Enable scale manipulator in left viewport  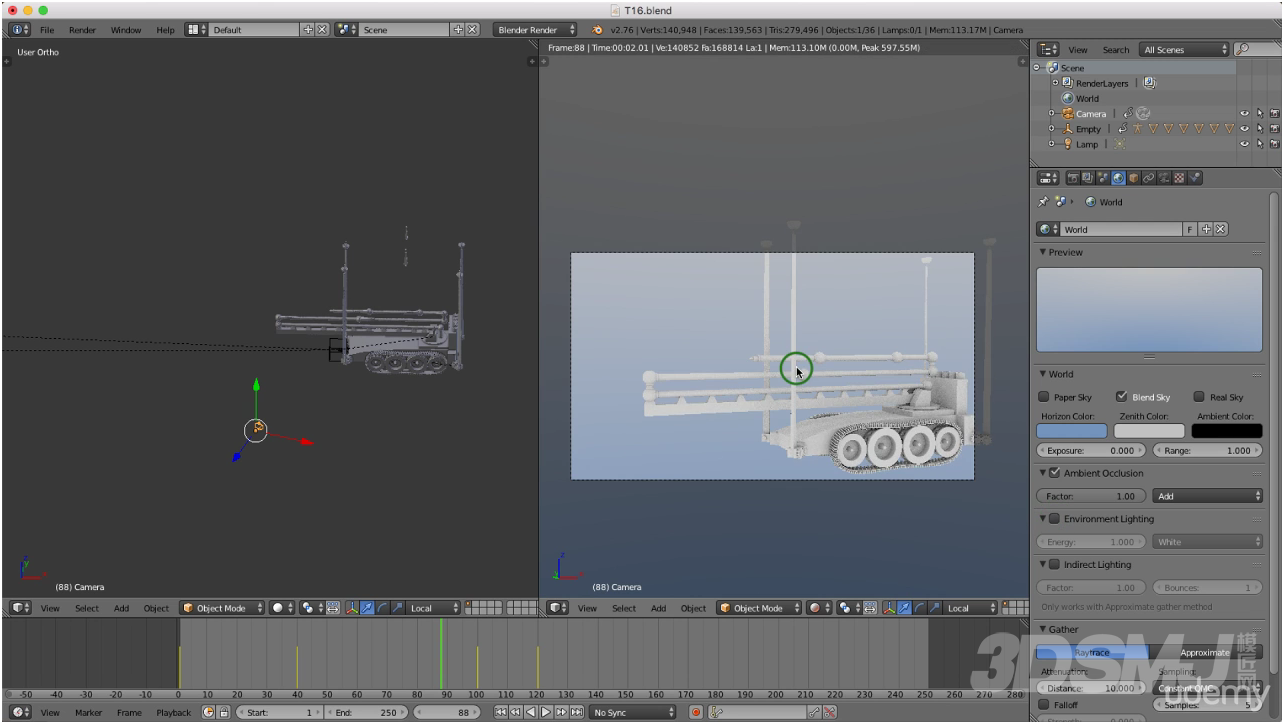[x=397, y=608]
